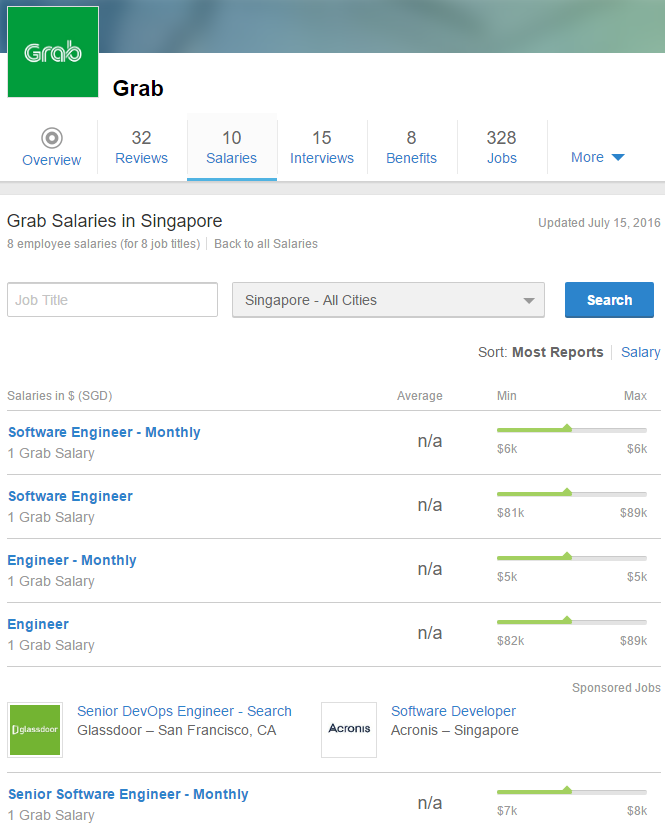Click the Glassdoor sponsored job logo
The height and width of the screenshot is (830, 665).
tap(35, 729)
